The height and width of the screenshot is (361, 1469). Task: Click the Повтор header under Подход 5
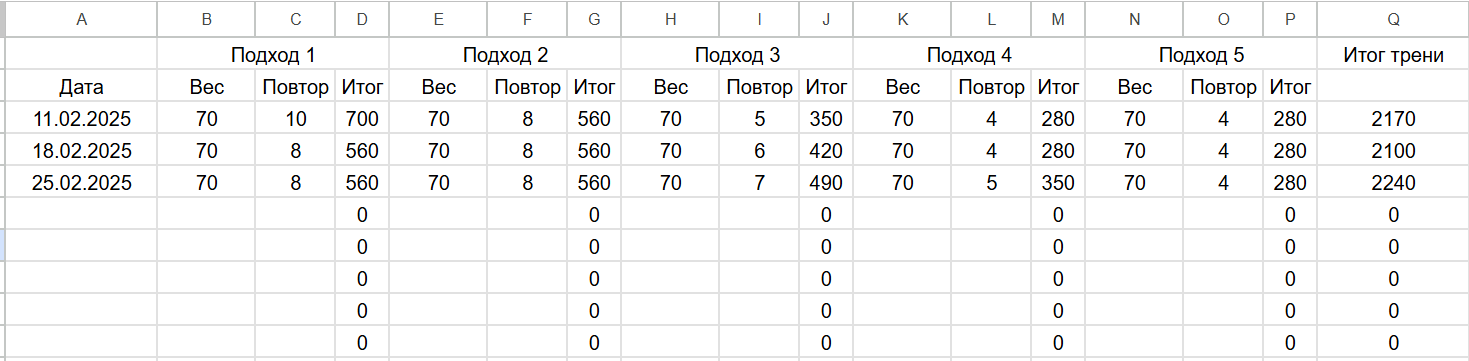[x=1223, y=87]
